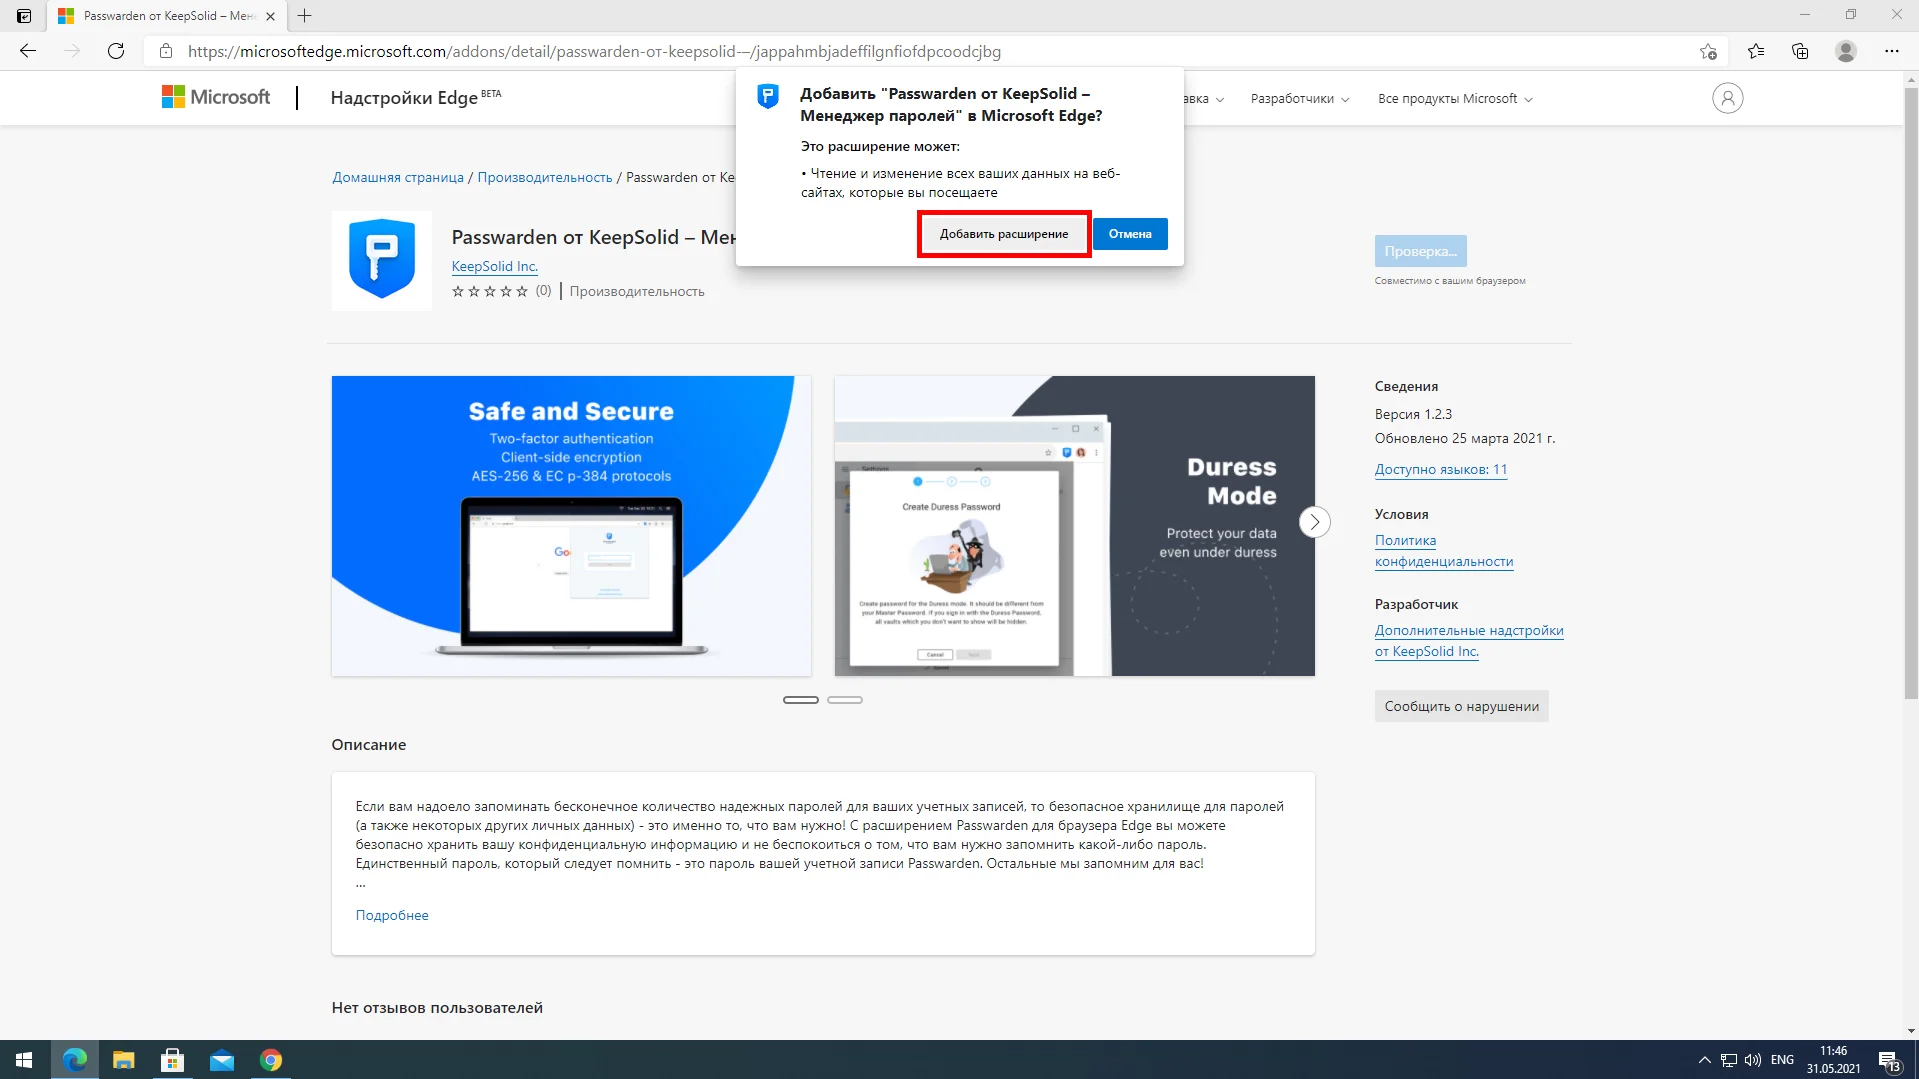Click the Microsoft logo
1919x1079 pixels.
(x=216, y=97)
